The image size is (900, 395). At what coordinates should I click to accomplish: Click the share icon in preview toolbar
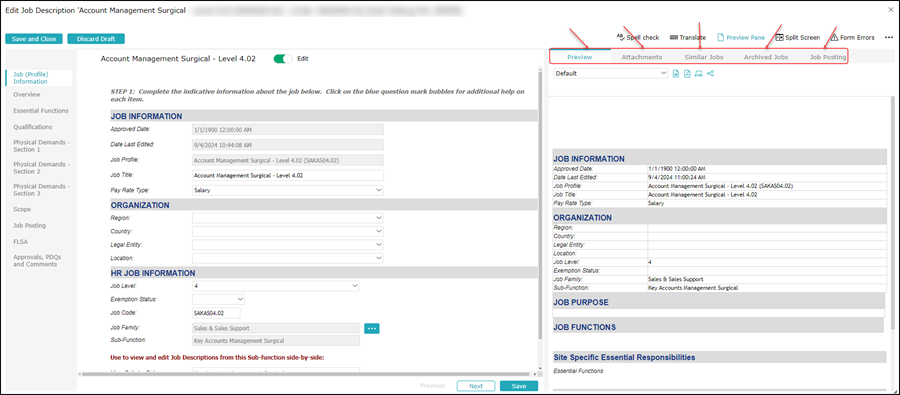point(711,73)
